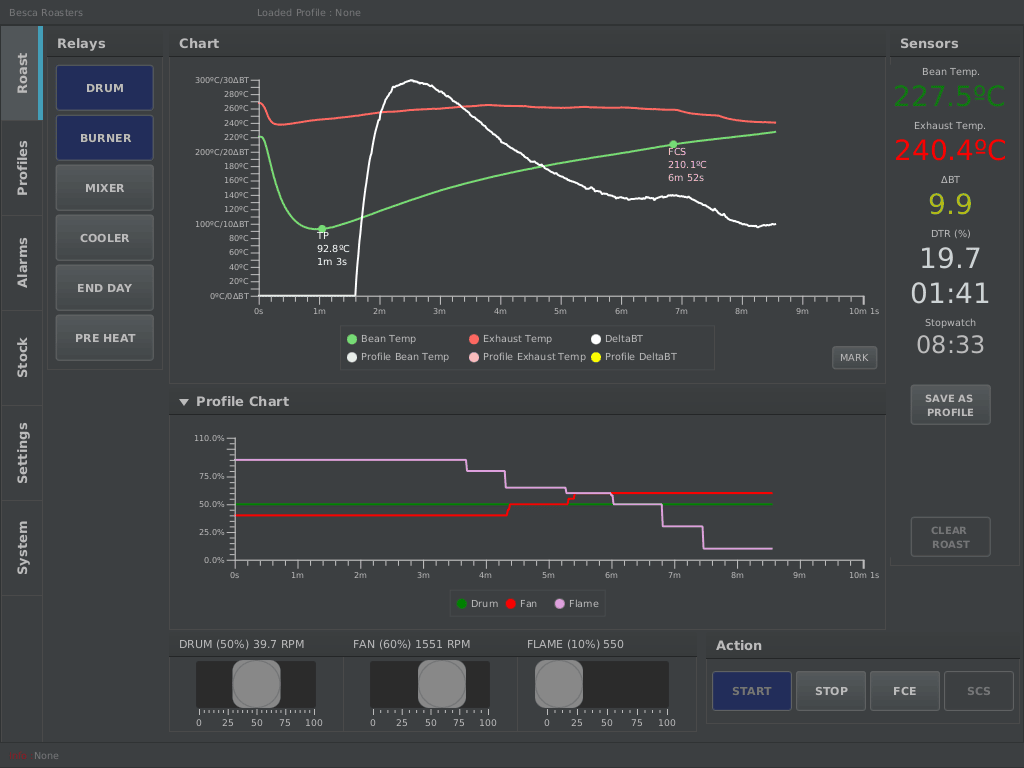Toggle the DRUM relay
Screen dimensions: 1024x768
coord(104,88)
